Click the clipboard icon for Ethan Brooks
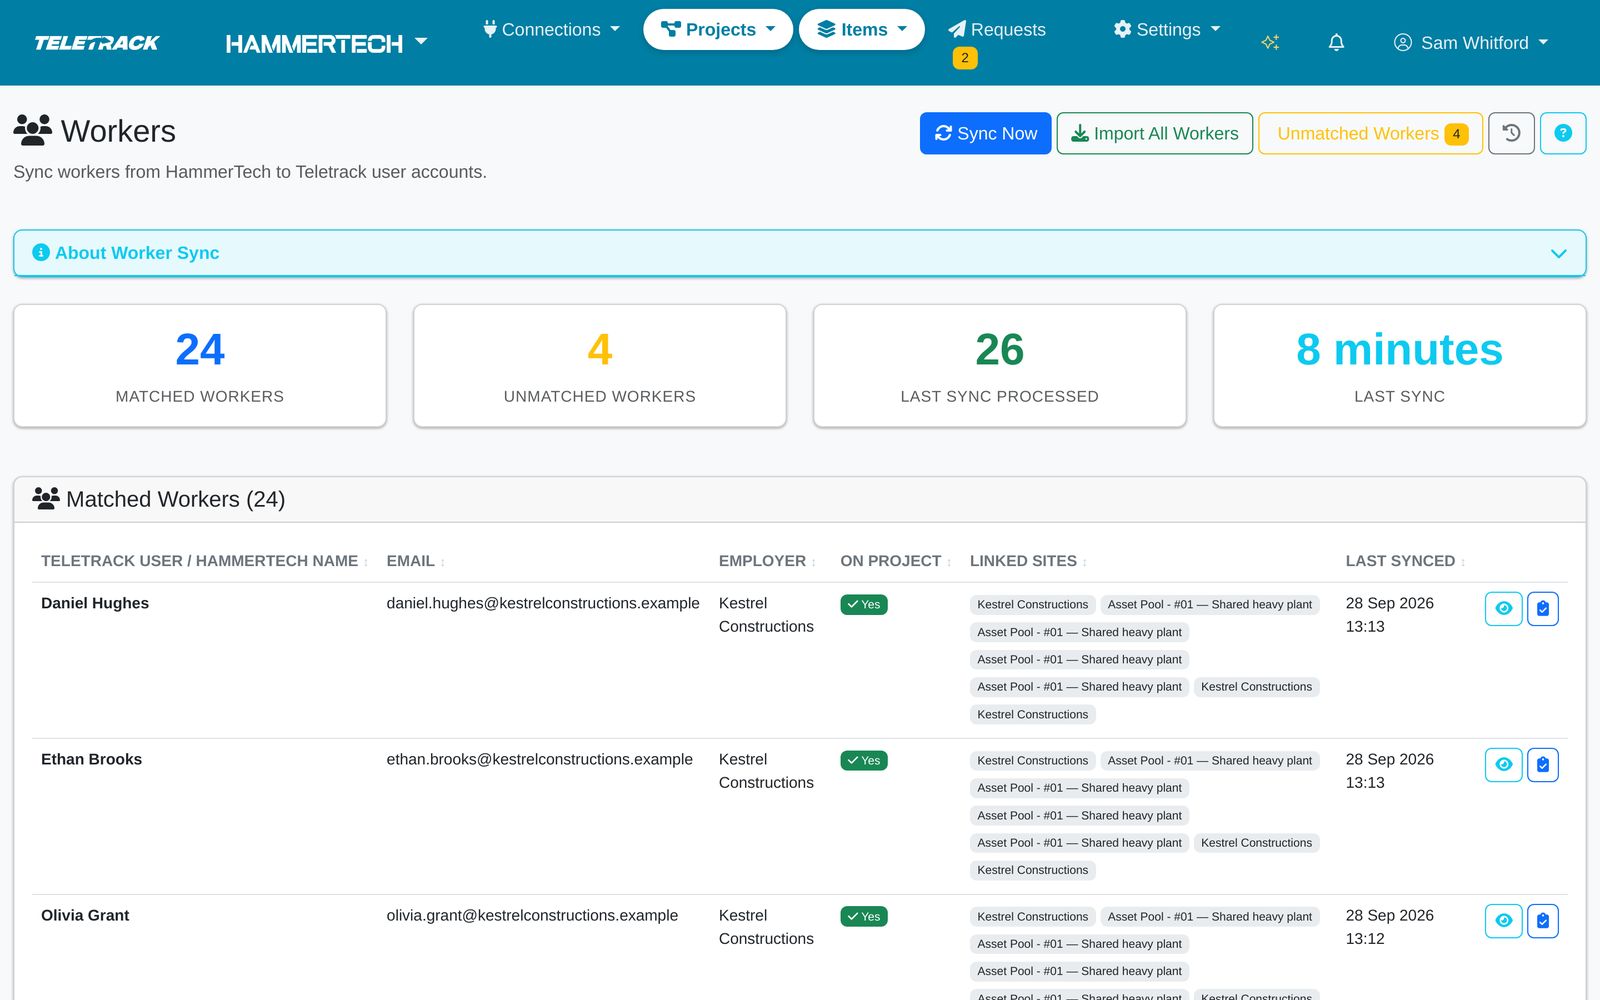1600x1000 pixels. point(1542,764)
